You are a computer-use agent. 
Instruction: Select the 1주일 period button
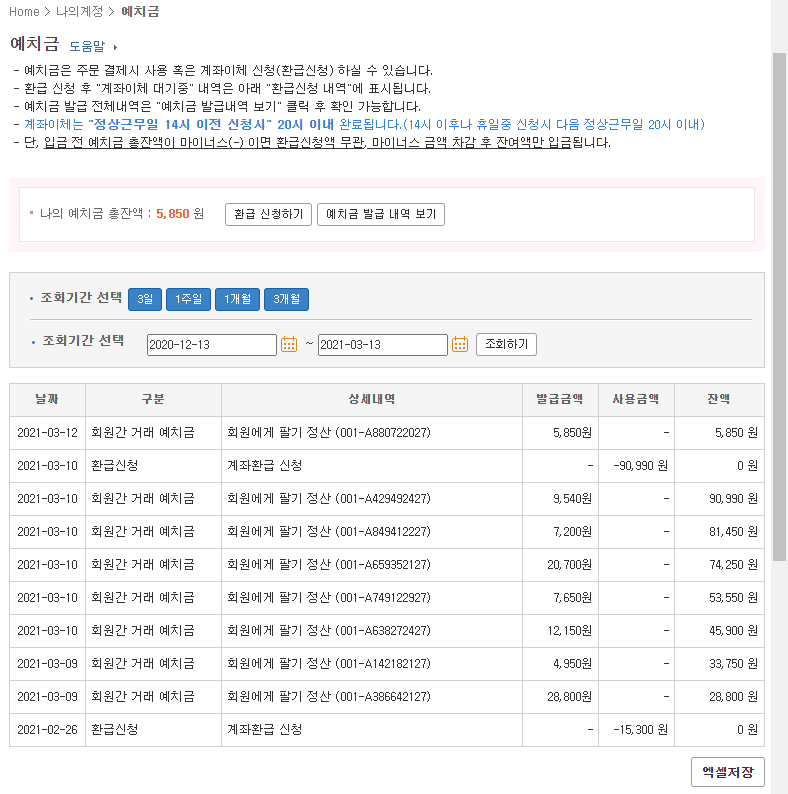[188, 299]
